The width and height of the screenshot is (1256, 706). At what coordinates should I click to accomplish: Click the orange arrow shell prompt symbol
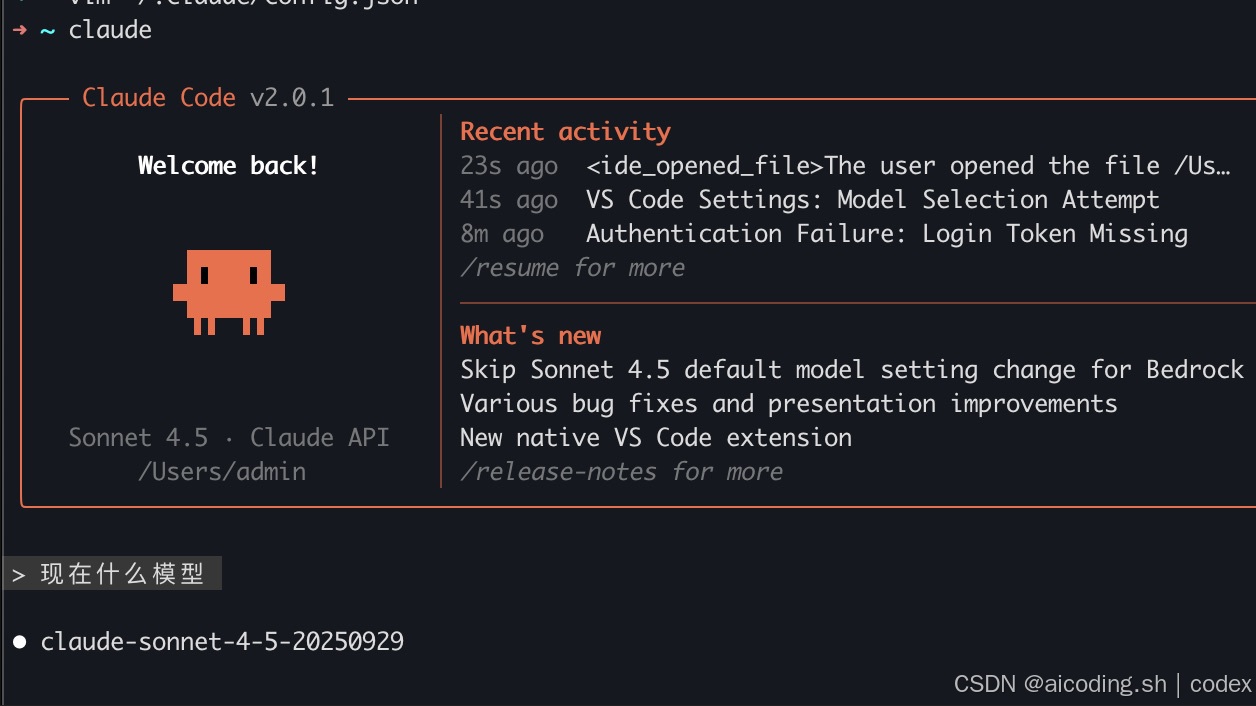point(19,30)
